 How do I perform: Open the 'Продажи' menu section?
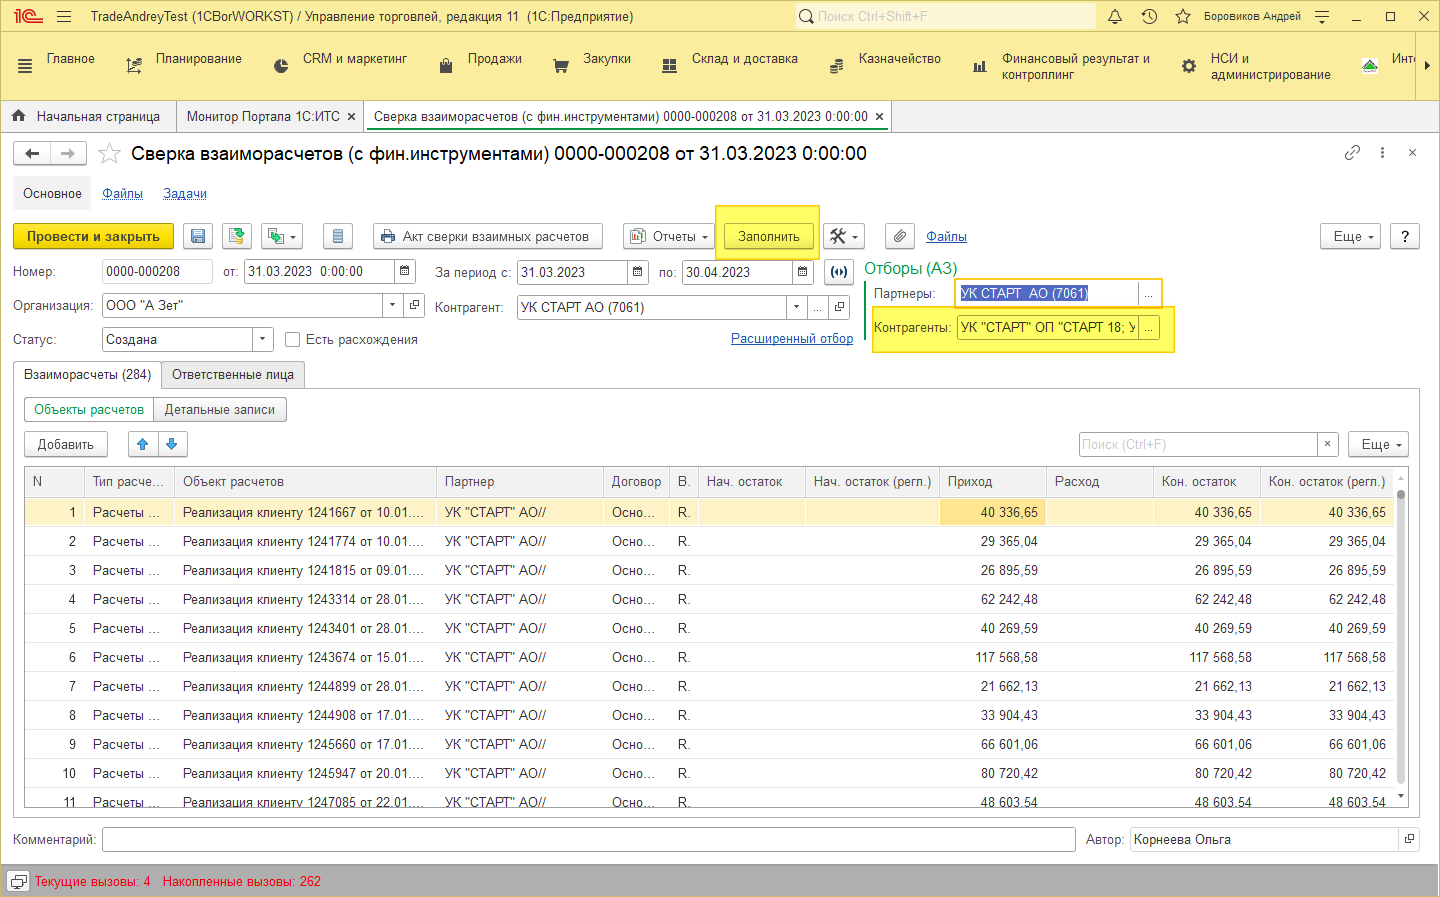click(494, 59)
